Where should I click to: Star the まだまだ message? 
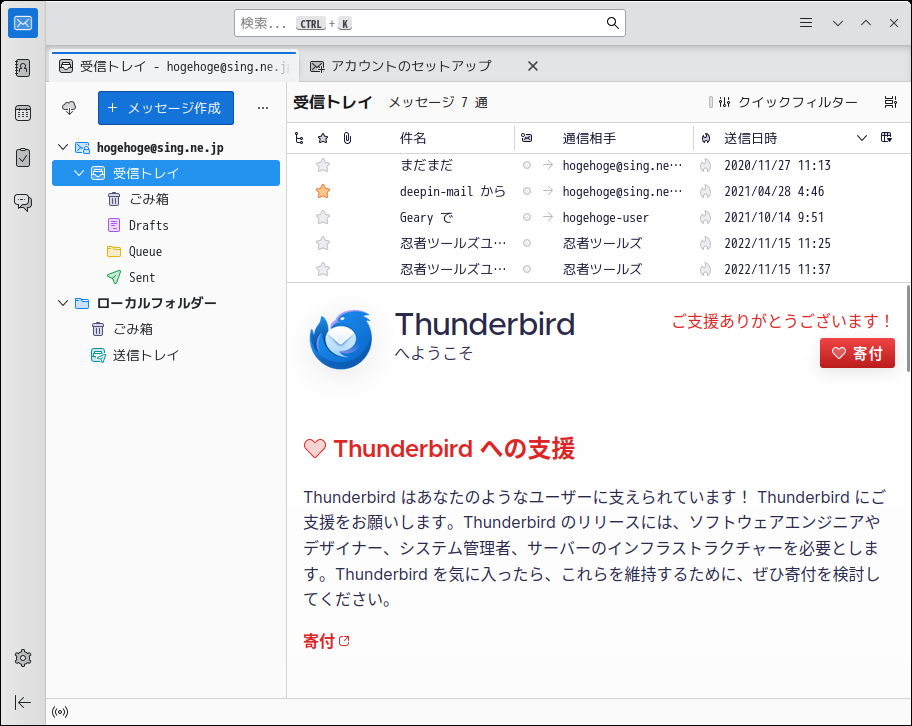[323, 165]
